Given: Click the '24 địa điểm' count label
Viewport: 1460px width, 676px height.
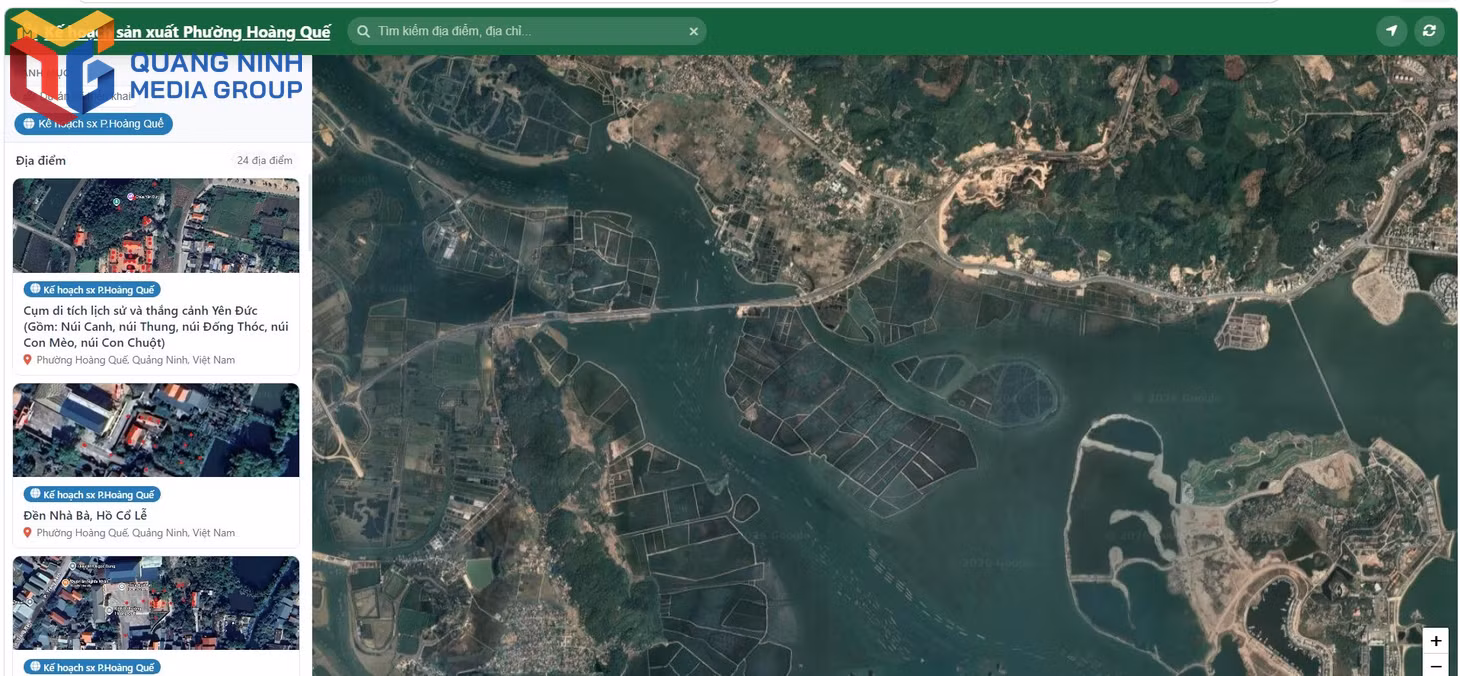Looking at the screenshot, I should coord(265,160).
